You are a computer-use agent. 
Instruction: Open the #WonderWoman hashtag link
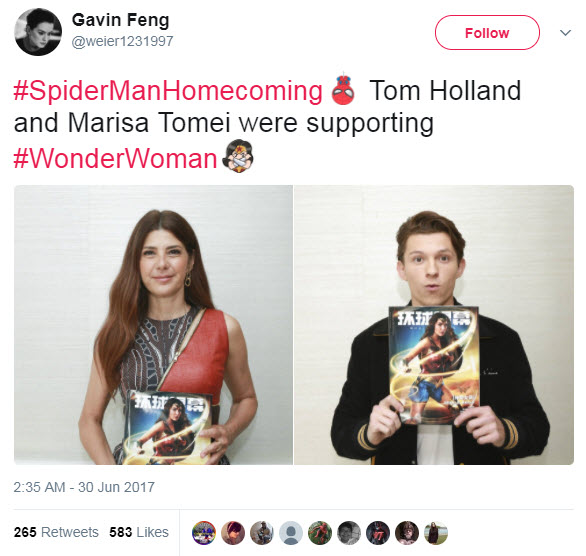coord(115,158)
